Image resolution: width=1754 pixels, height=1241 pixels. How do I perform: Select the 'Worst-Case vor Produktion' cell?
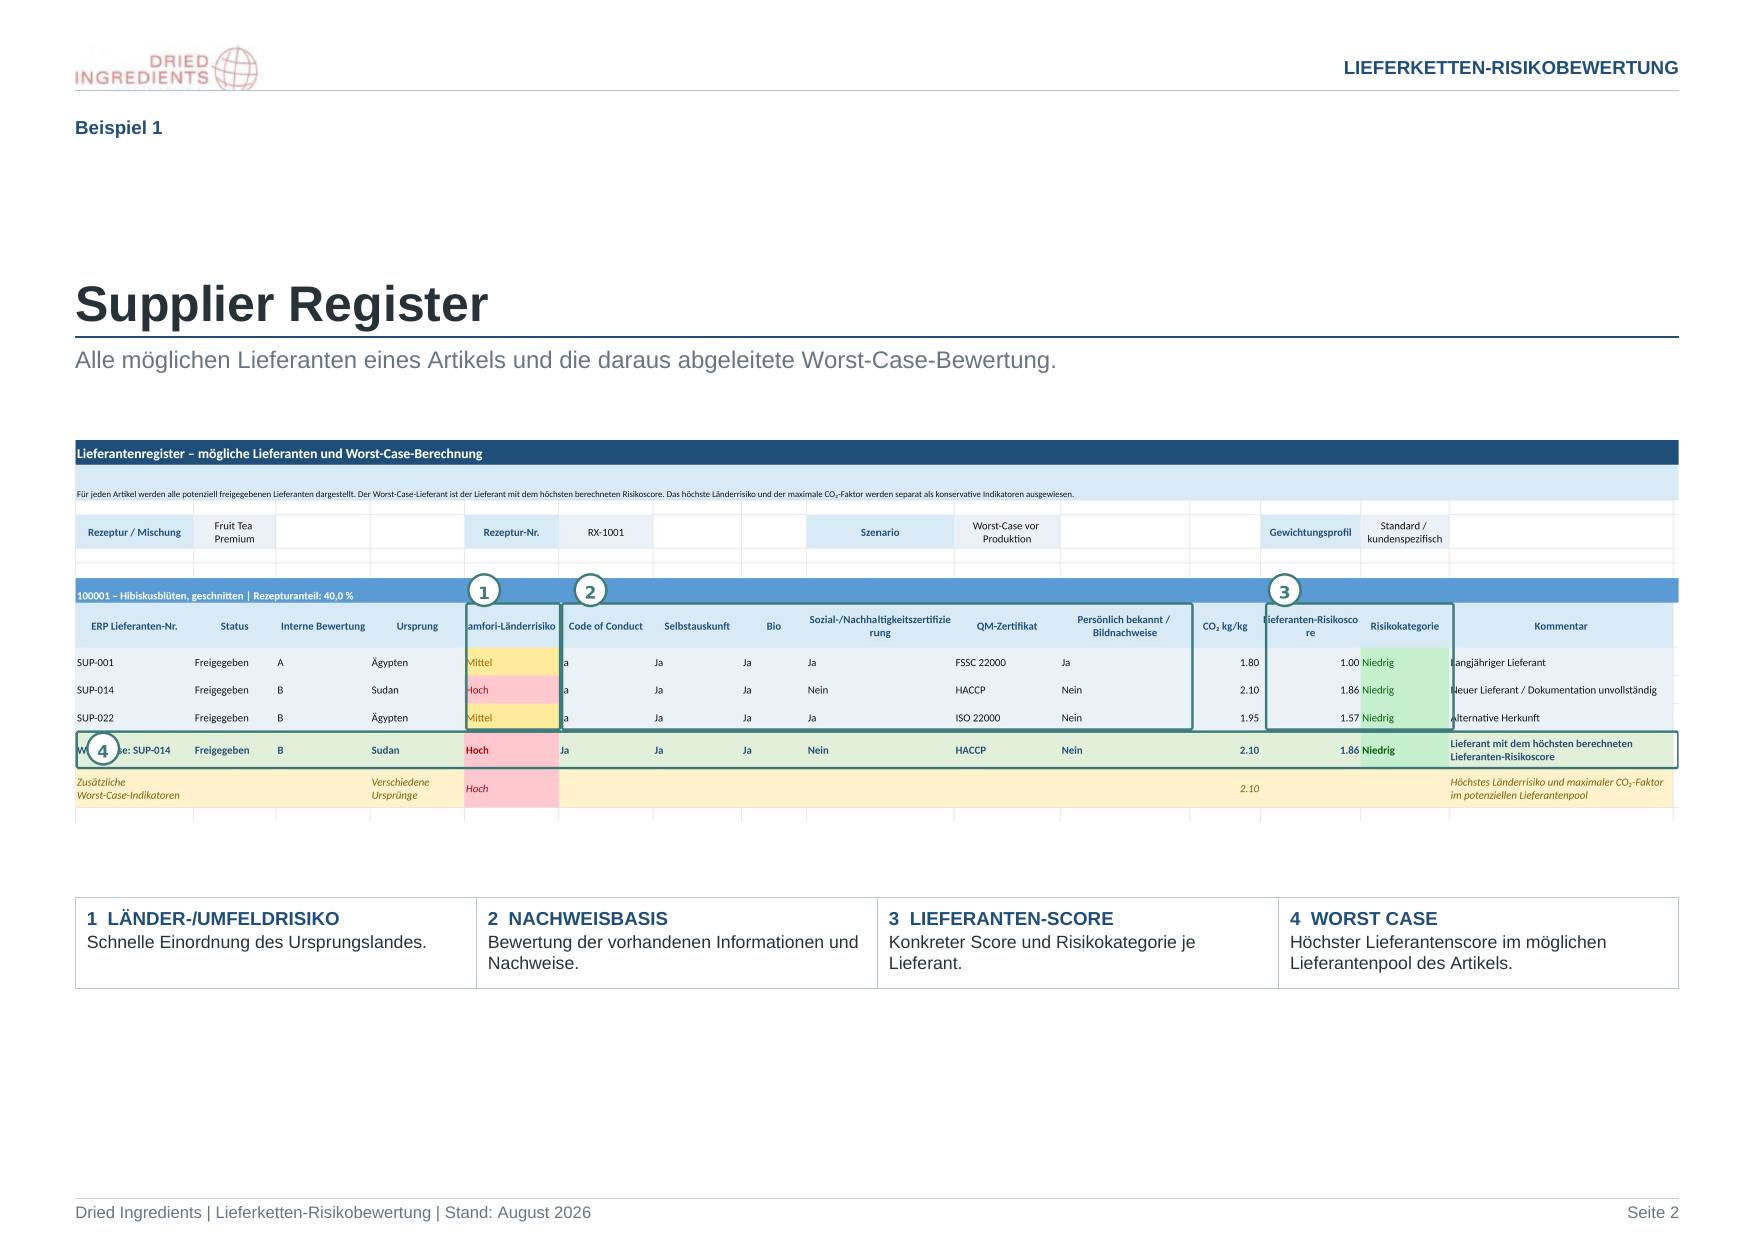click(x=1006, y=532)
